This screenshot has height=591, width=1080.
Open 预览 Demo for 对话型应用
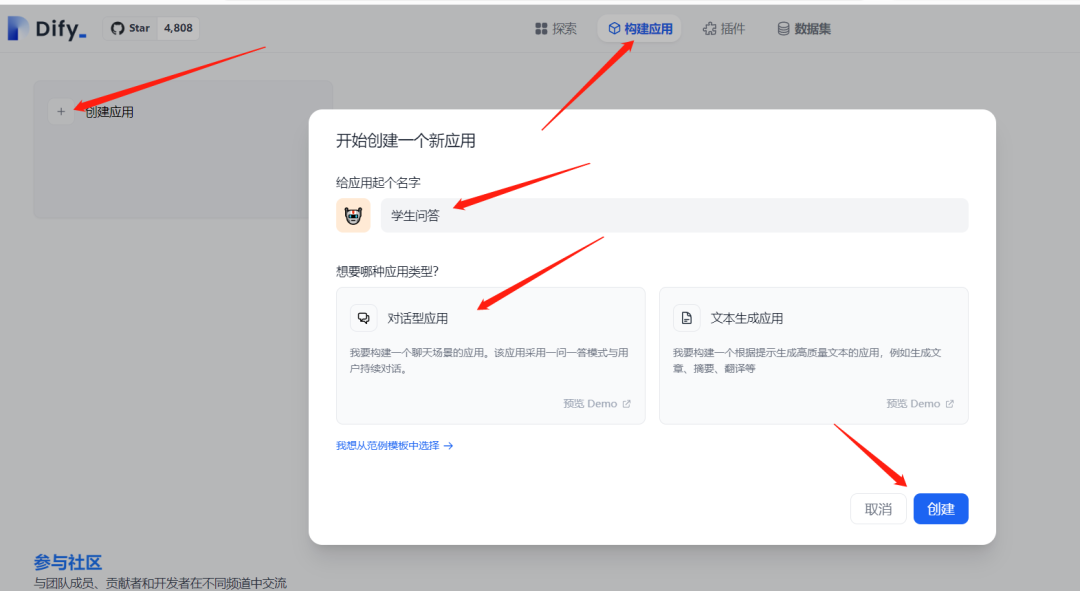click(596, 404)
